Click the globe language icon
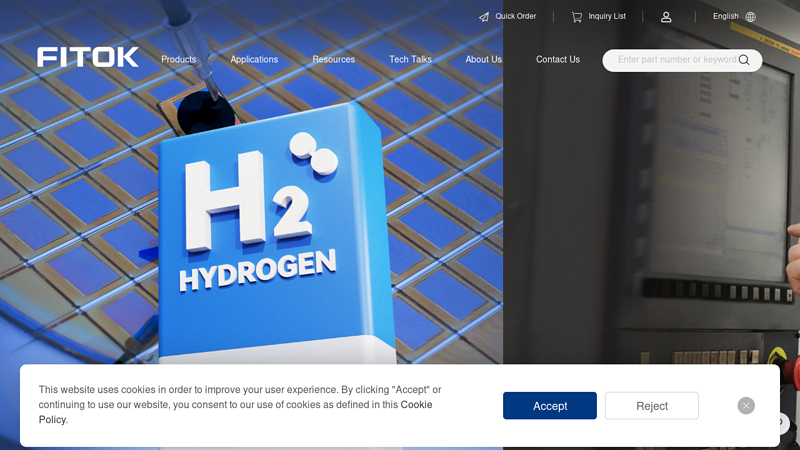 (x=751, y=17)
